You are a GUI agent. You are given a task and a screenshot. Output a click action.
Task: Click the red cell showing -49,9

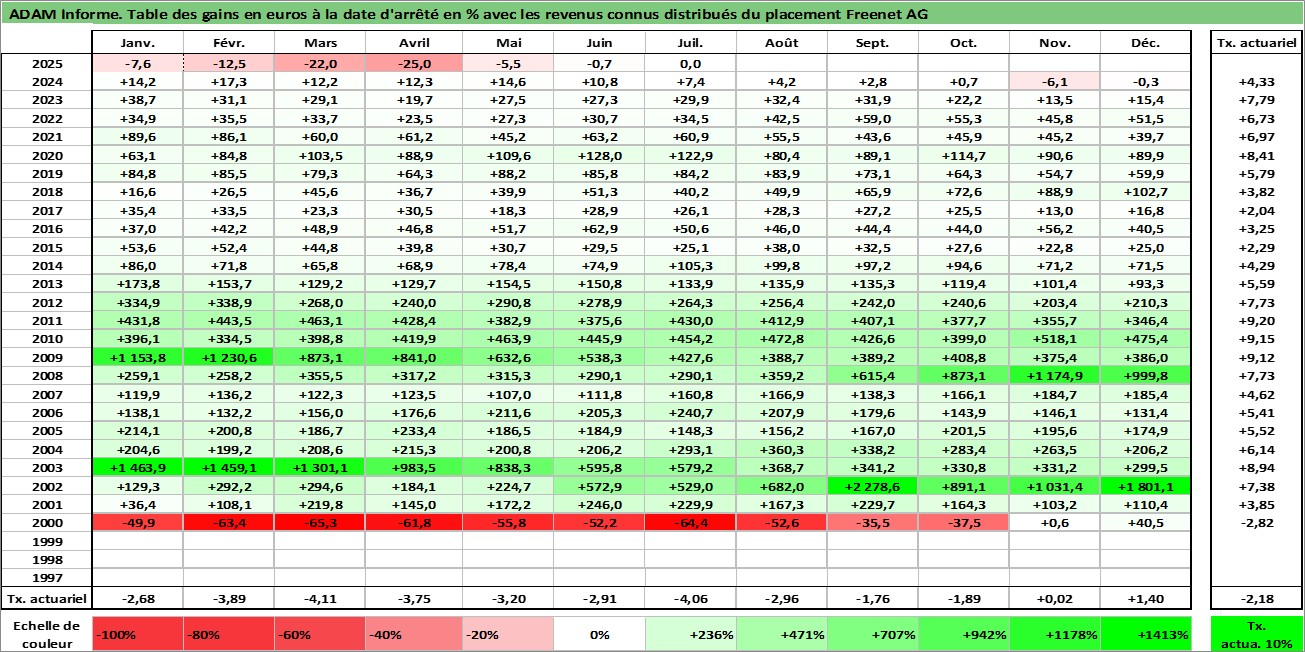[x=137, y=522]
